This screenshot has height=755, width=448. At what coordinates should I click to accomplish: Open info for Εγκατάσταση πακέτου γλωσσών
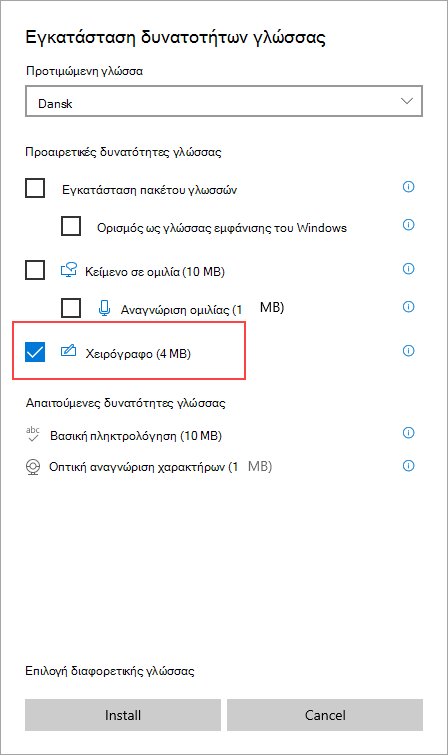[408, 187]
